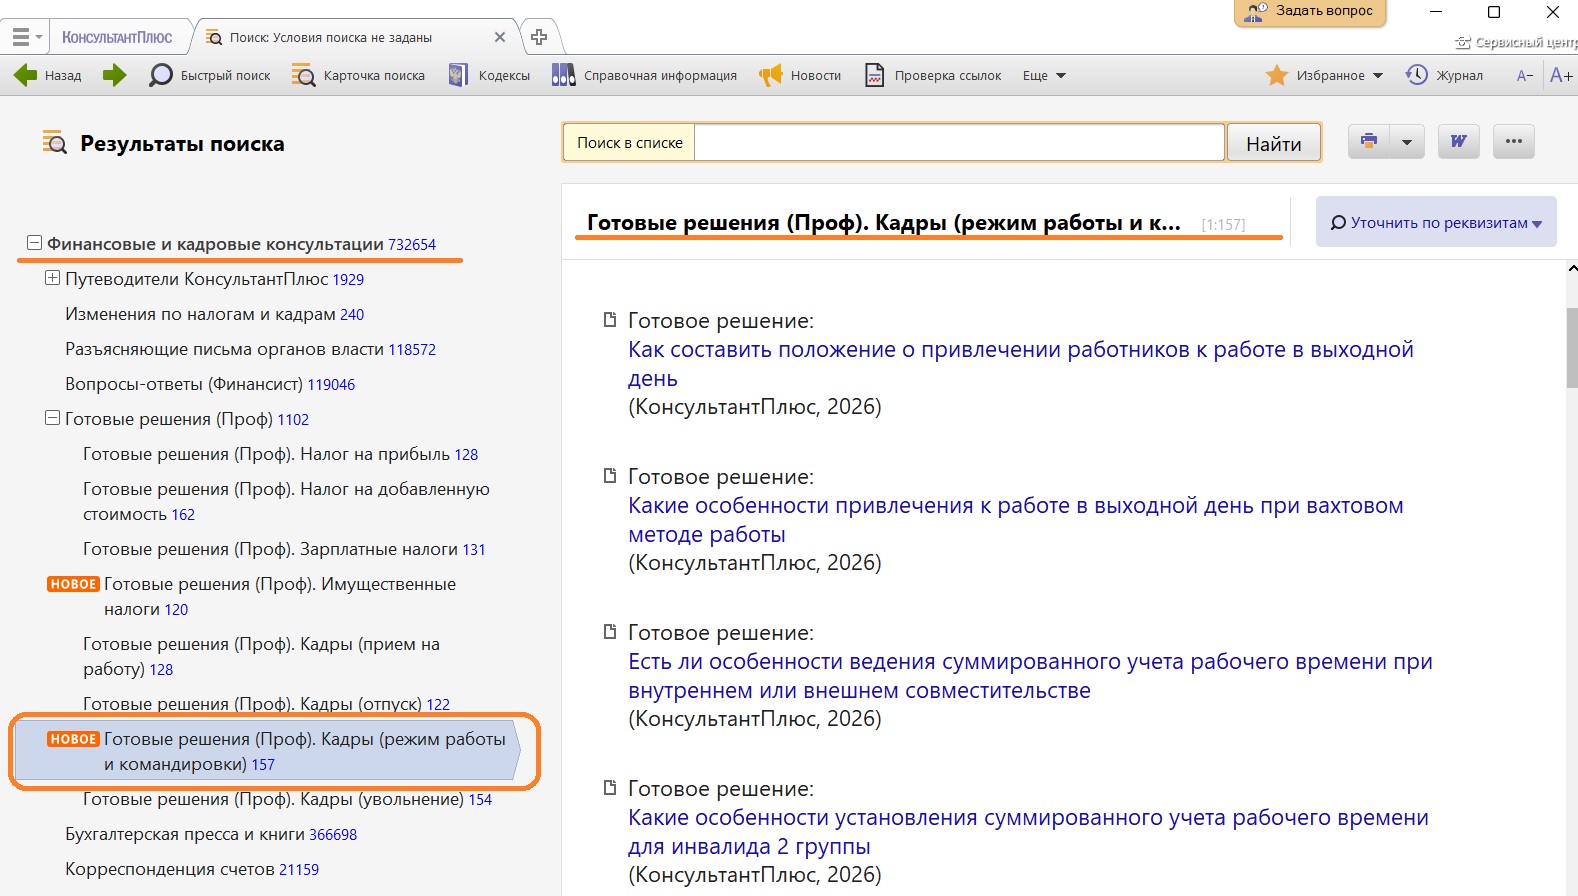This screenshot has width=1578, height=896.
Task: Select Бухгалтерская пресса и книги
Action: coord(211,834)
